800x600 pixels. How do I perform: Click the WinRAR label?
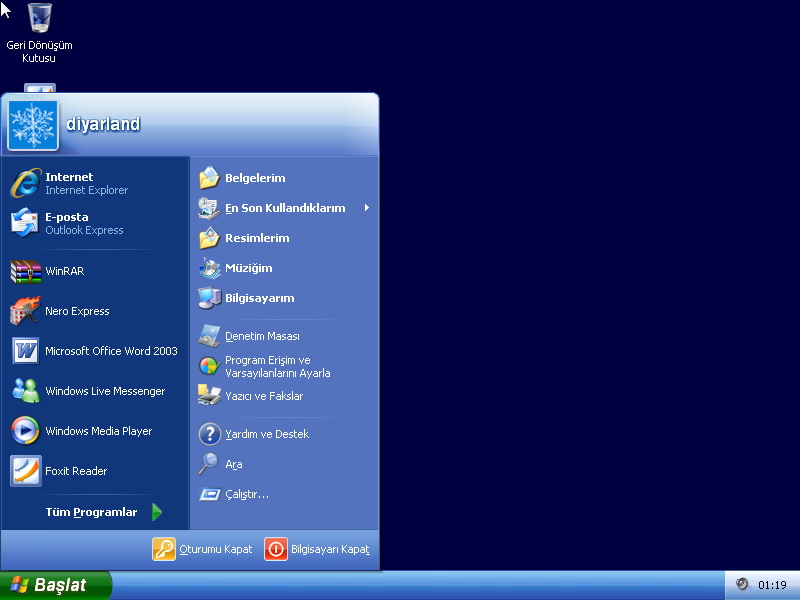point(64,271)
